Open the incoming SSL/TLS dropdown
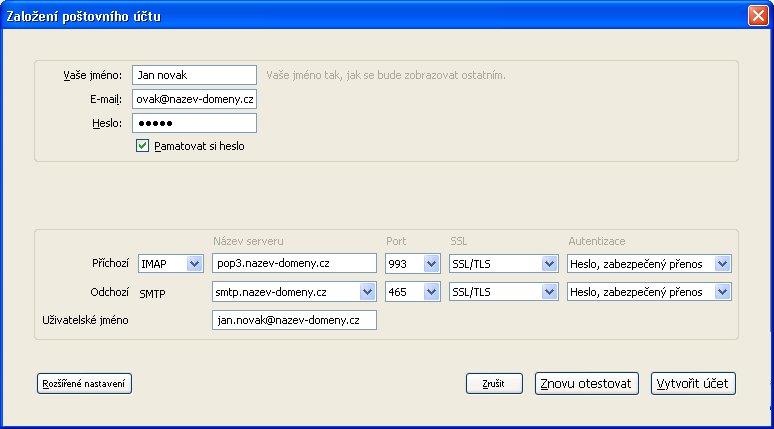Viewport: 774px width, 429px height. [548, 264]
